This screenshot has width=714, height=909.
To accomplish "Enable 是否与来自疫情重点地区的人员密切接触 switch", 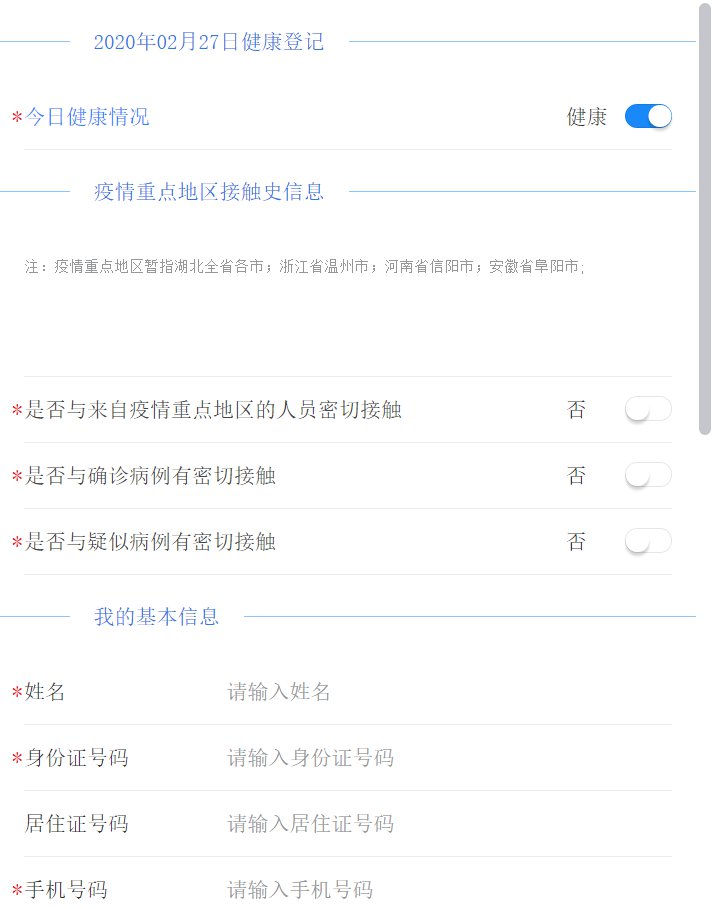I will (x=648, y=409).
